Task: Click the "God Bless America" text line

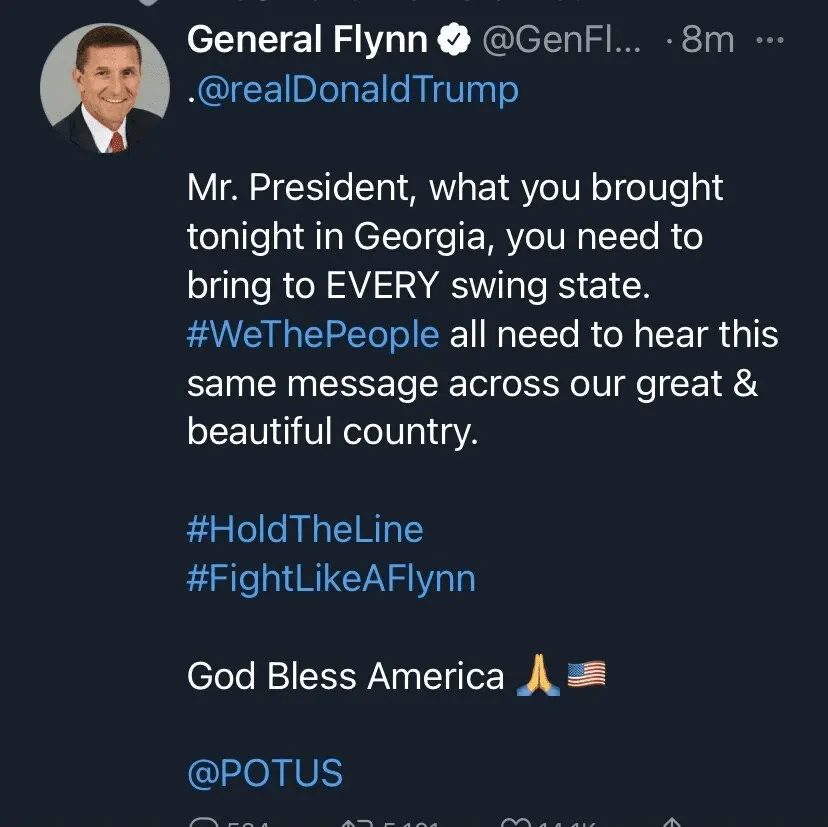Action: pyautogui.click(x=346, y=677)
